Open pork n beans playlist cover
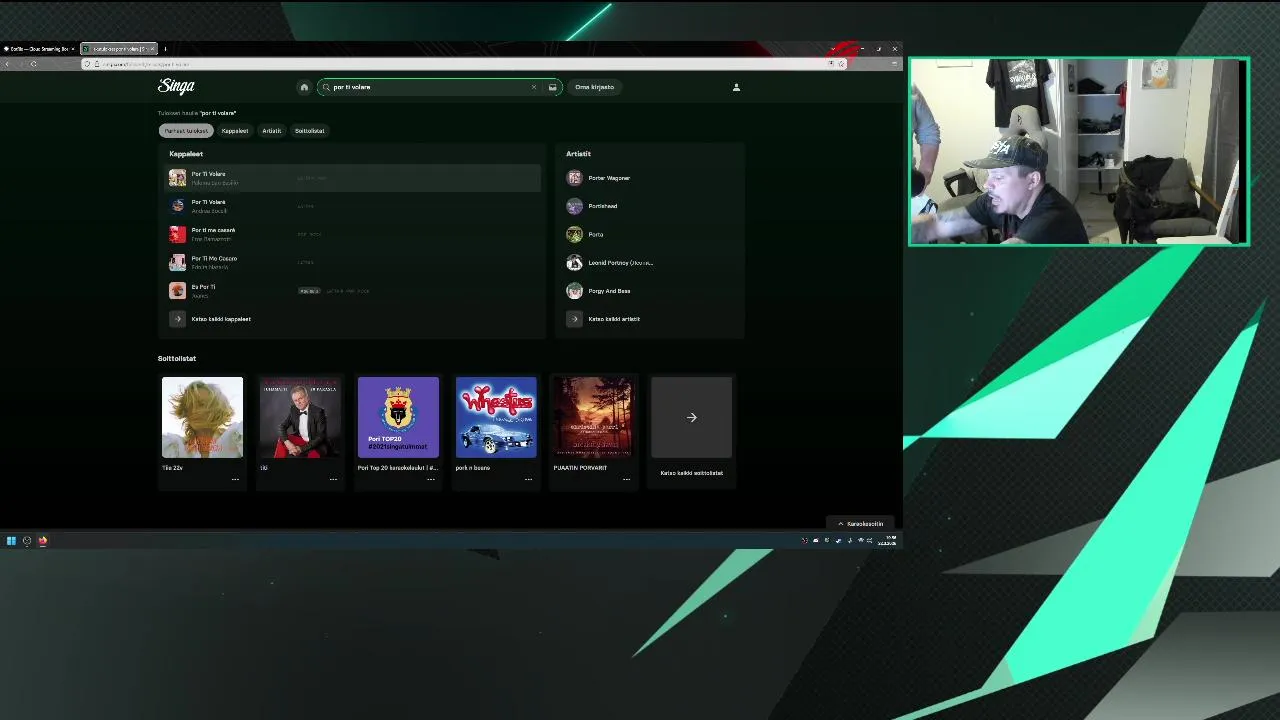 pyautogui.click(x=496, y=417)
